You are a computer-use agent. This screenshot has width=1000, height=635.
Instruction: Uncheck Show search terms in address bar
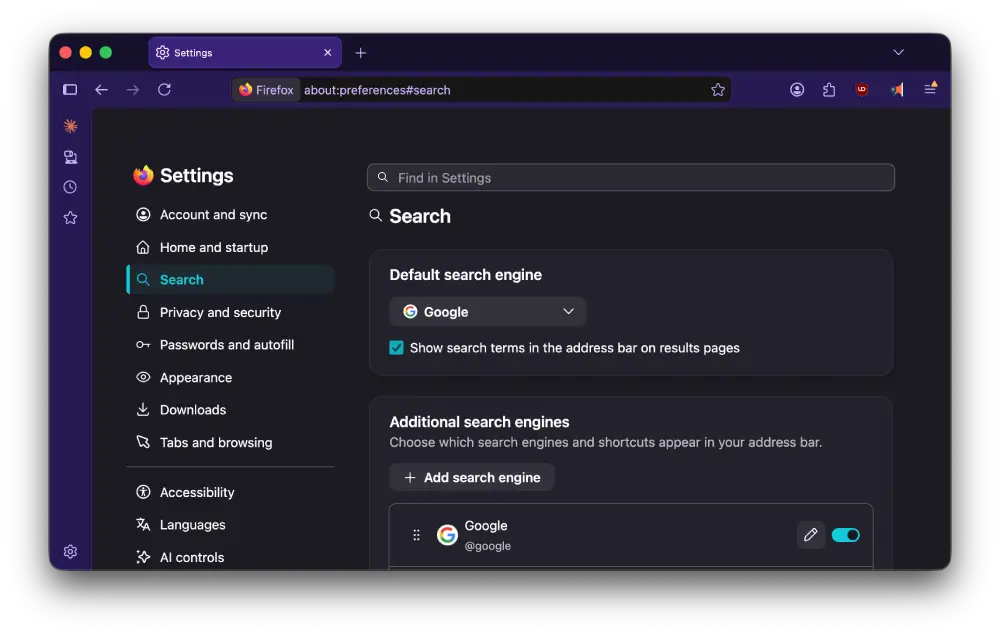pyautogui.click(x=397, y=347)
